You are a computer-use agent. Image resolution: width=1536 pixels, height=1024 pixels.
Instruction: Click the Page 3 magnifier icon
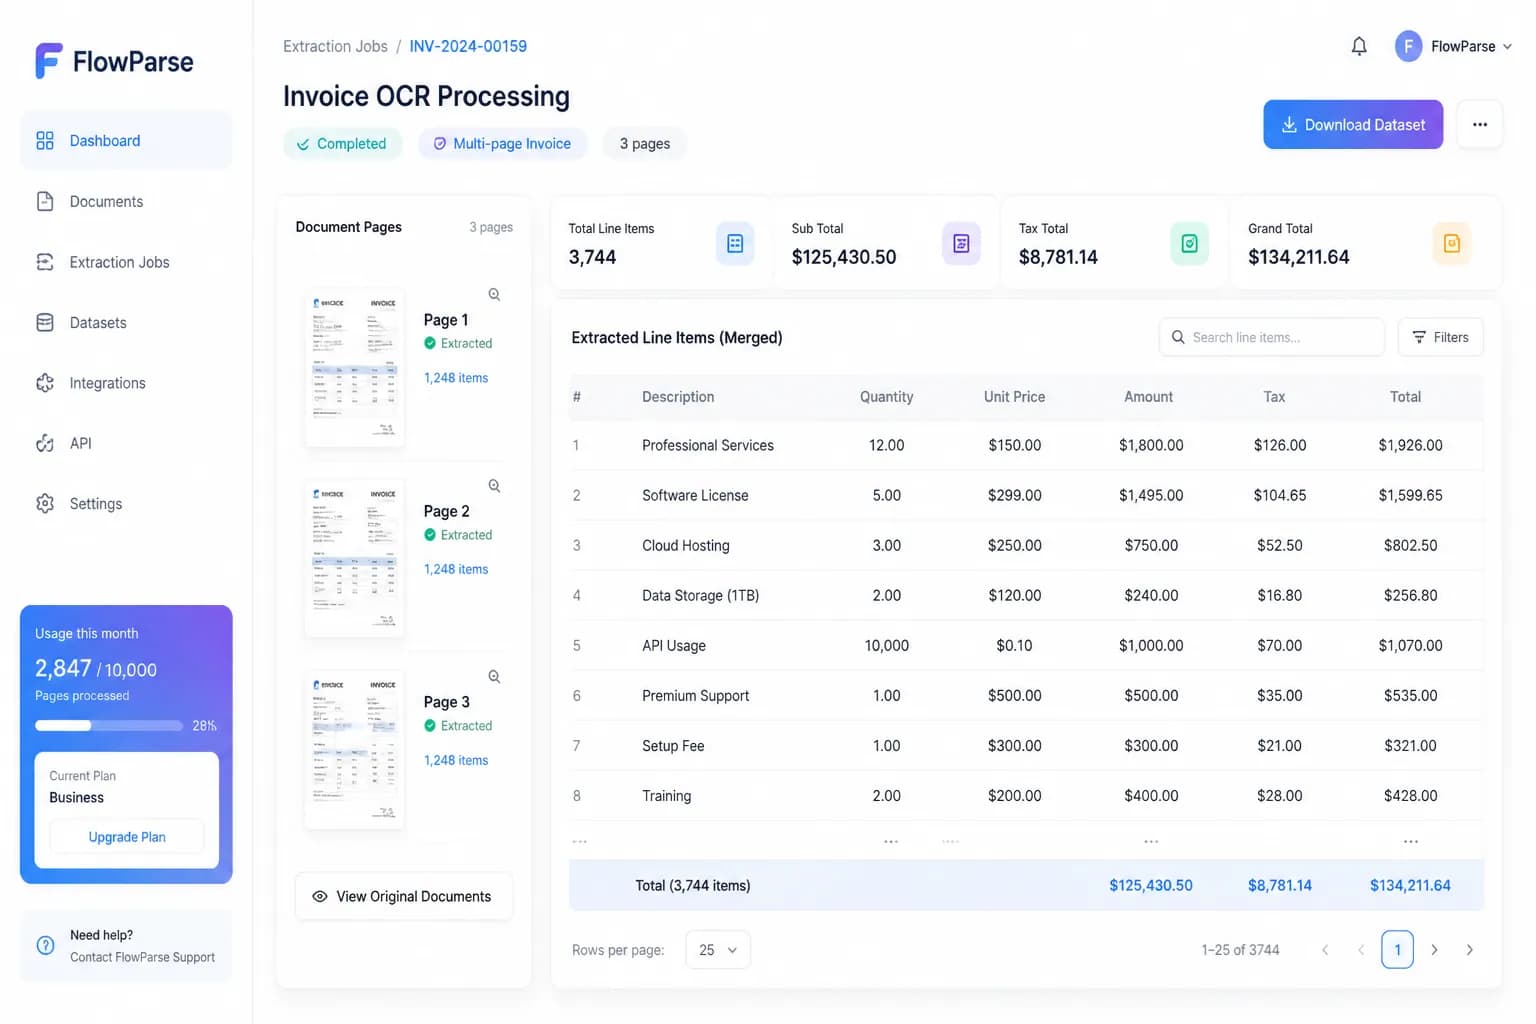point(494,676)
